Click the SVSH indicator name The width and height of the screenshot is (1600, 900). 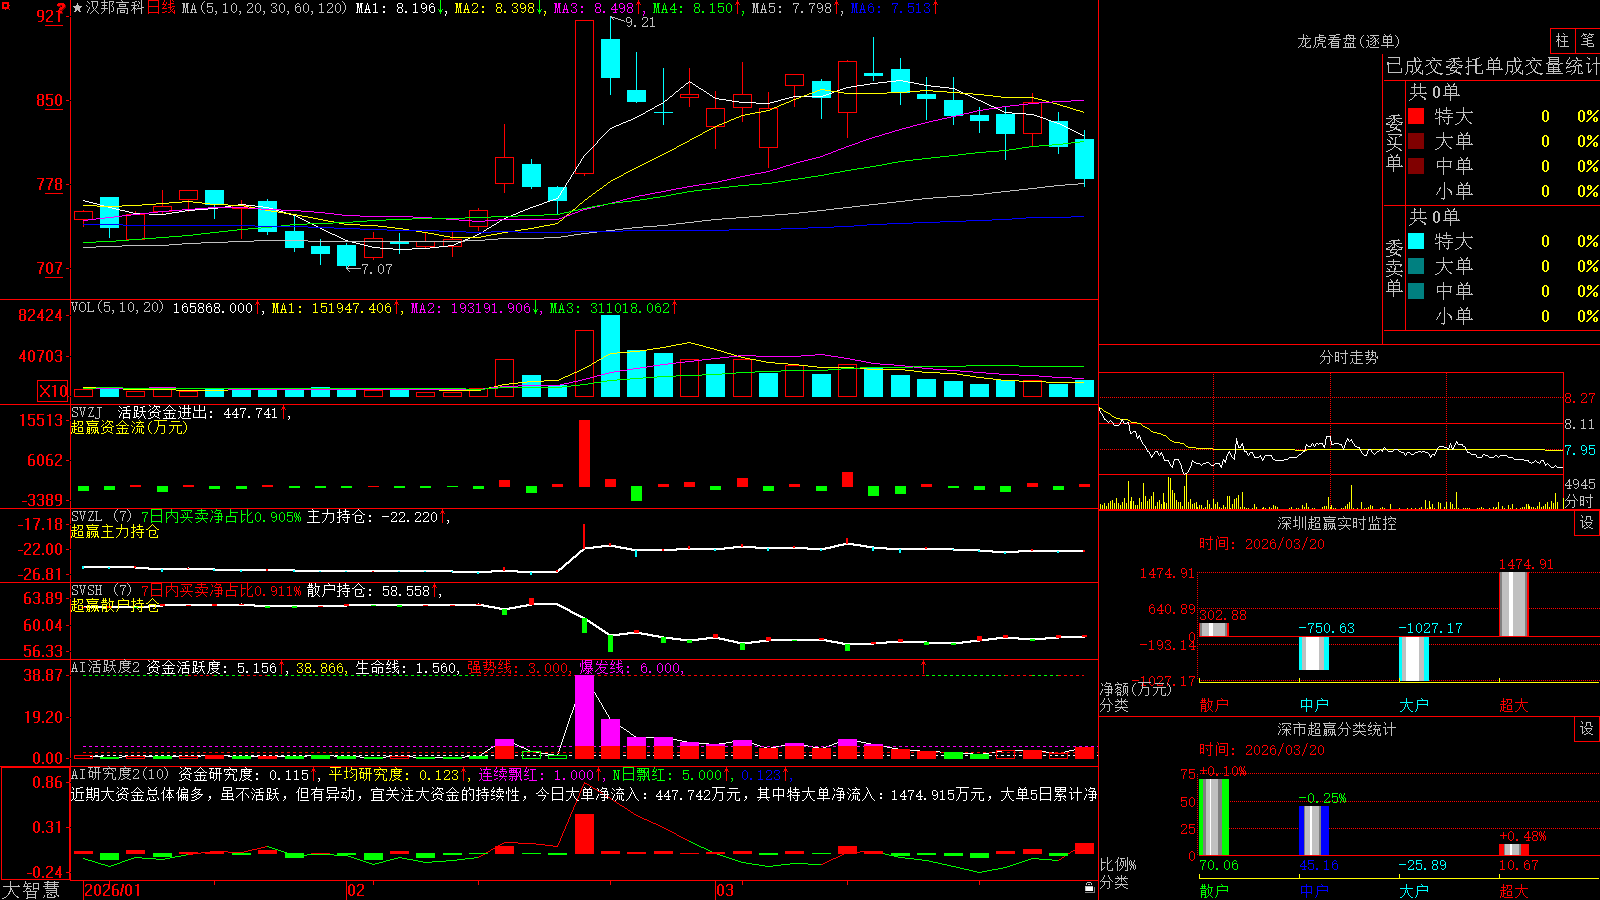[x=87, y=590]
